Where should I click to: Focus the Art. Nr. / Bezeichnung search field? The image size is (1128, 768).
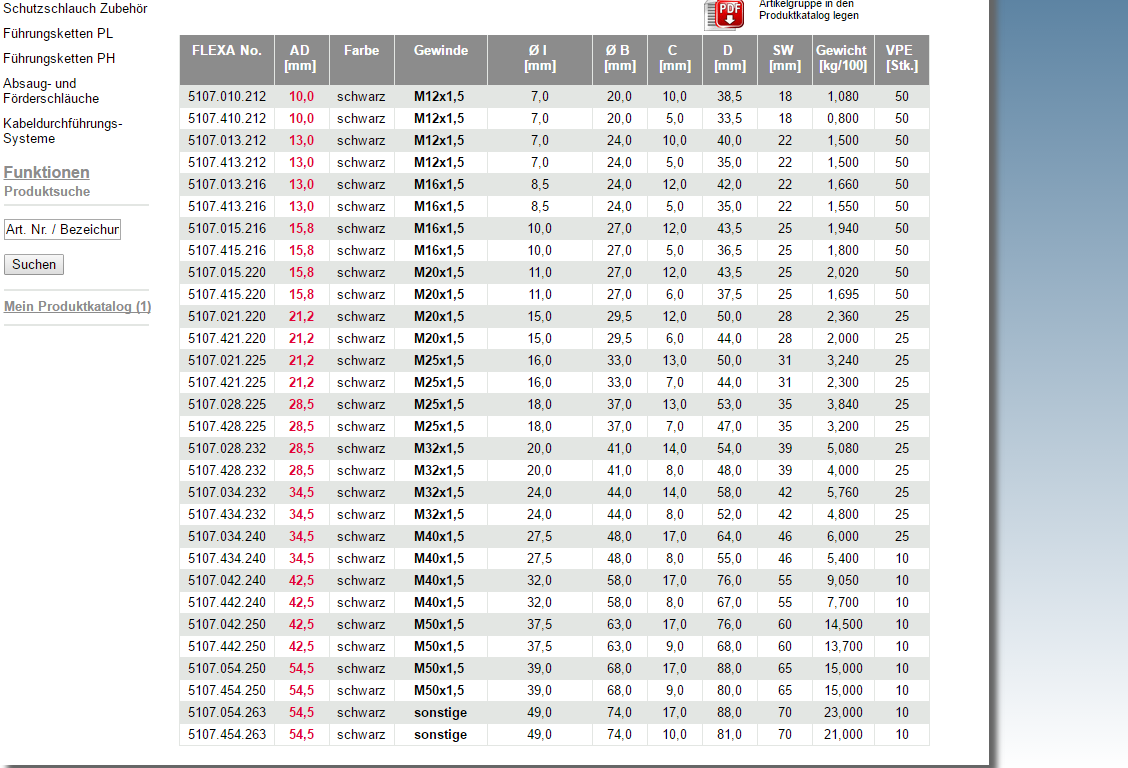pos(63,229)
